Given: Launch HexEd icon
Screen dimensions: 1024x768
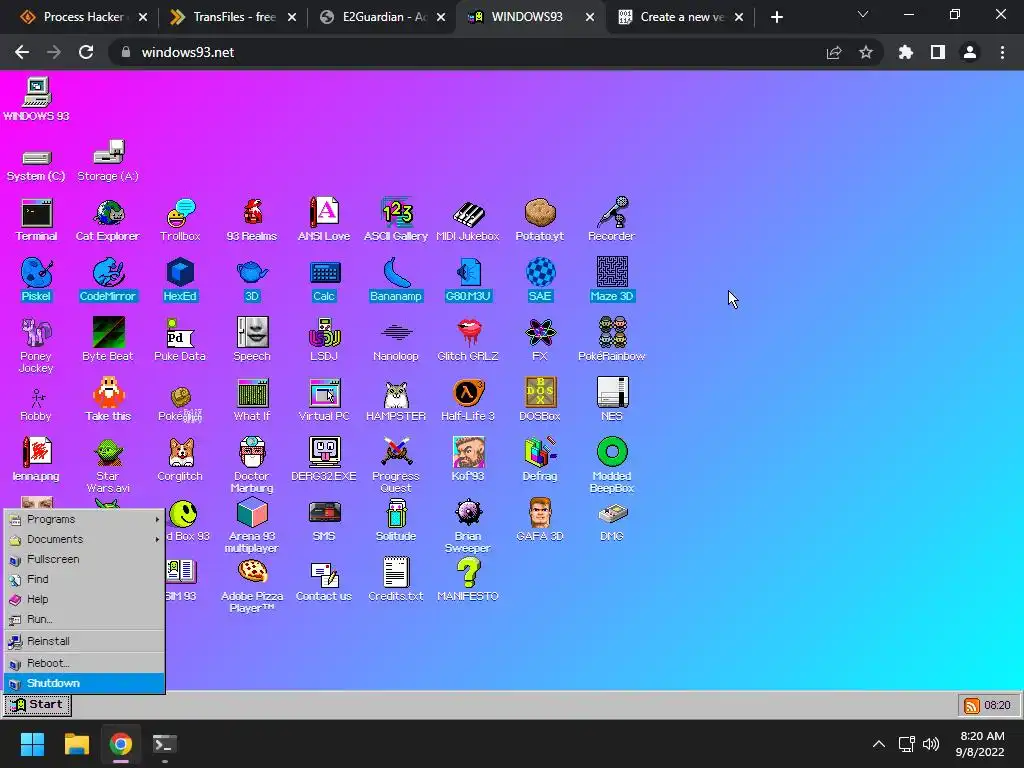Looking at the screenshot, I should [180, 280].
